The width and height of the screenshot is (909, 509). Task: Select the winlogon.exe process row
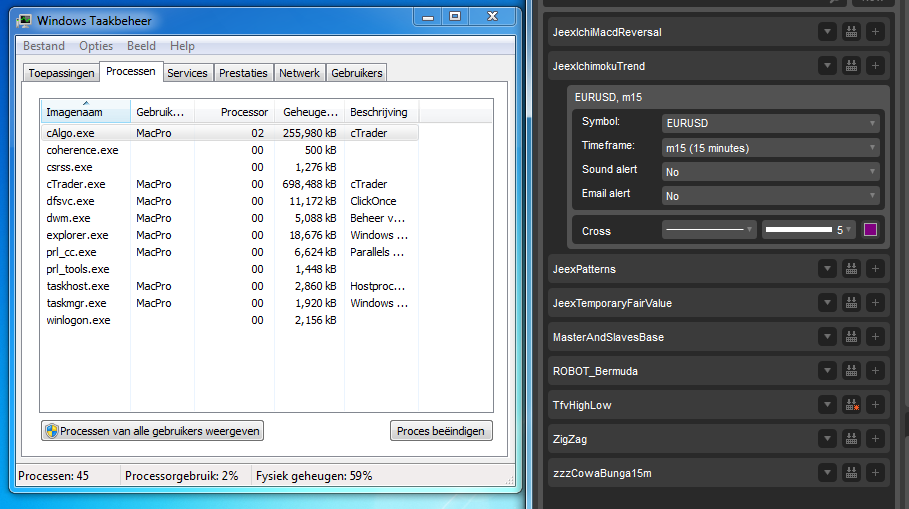(230, 320)
